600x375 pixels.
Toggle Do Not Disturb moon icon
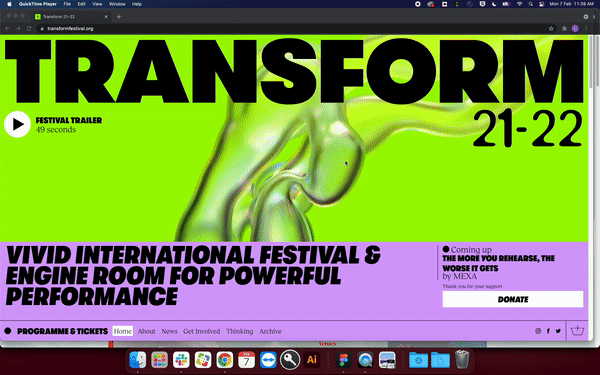point(494,4)
